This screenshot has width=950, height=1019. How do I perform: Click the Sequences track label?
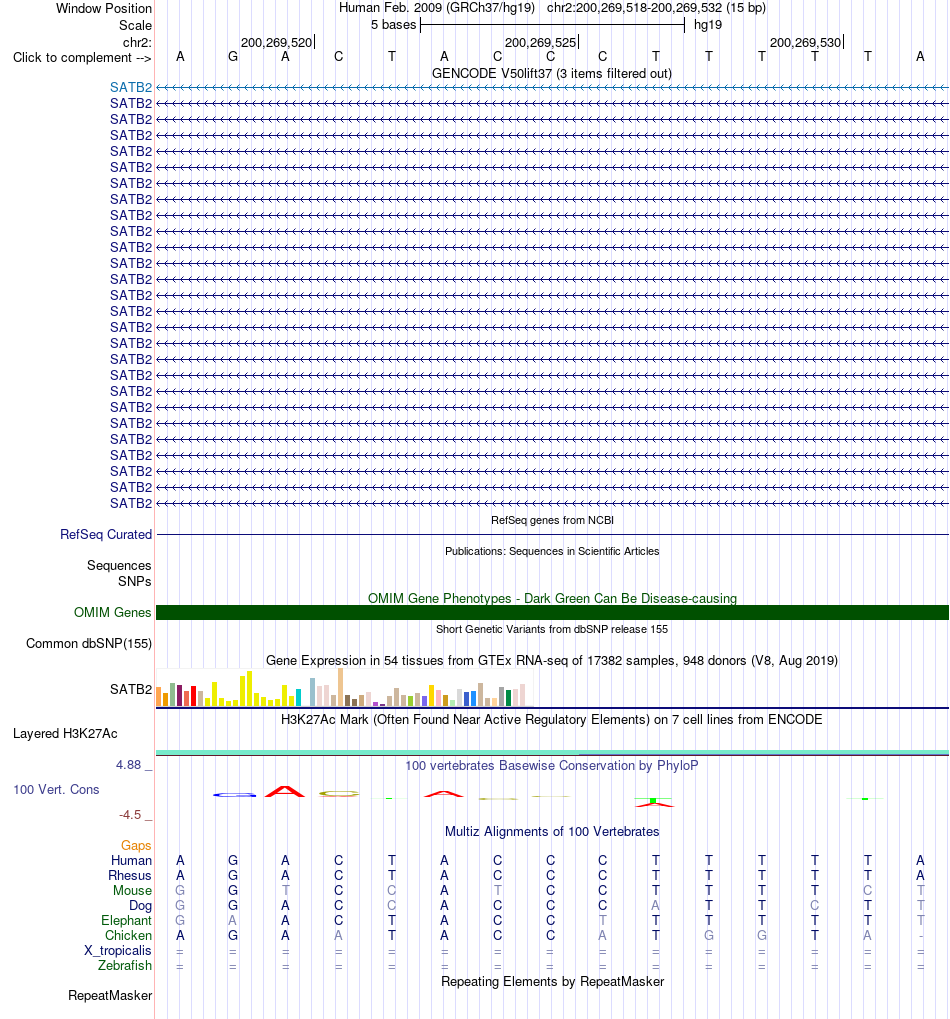point(119,565)
